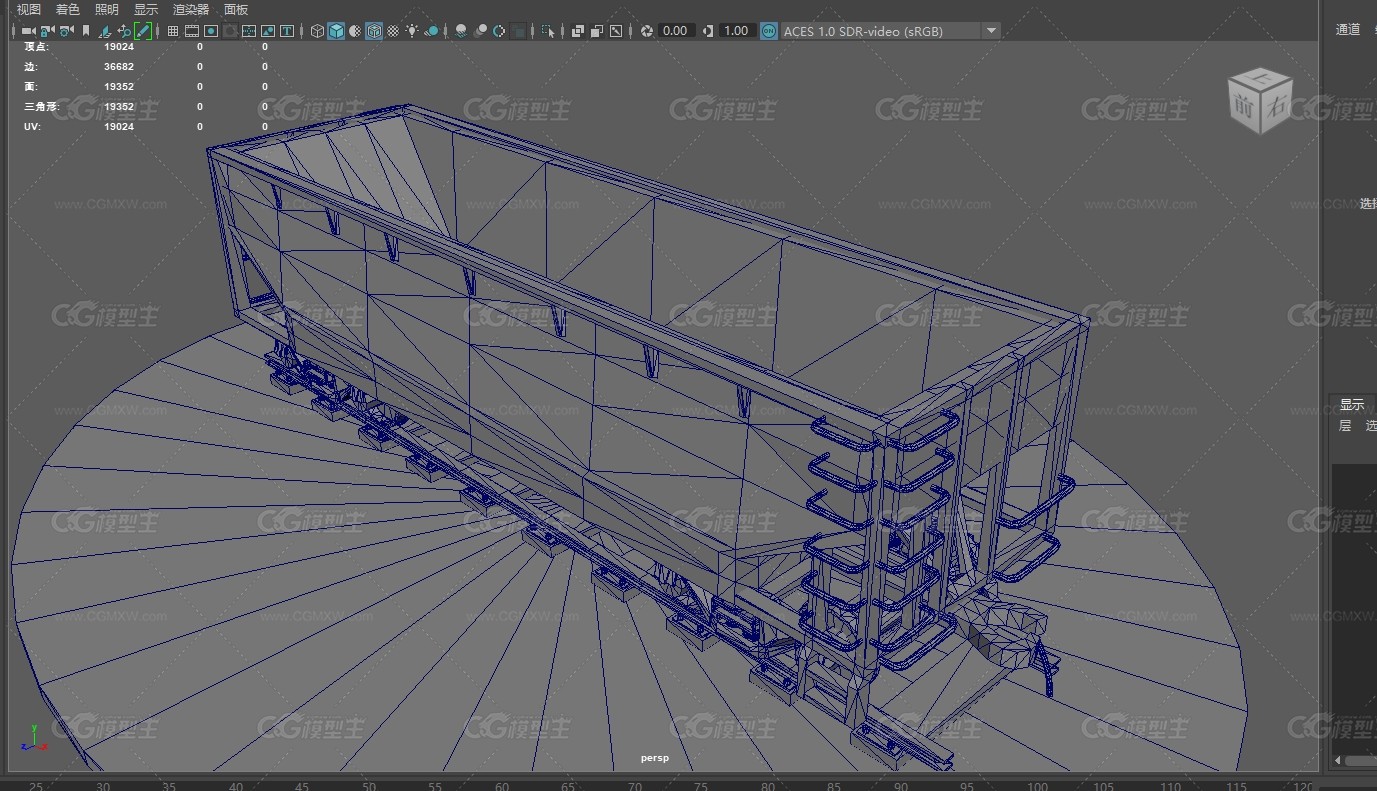Toggle the X-ray display icon
Image resolution: width=1377 pixels, height=791 pixels.
pyautogui.click(x=577, y=31)
